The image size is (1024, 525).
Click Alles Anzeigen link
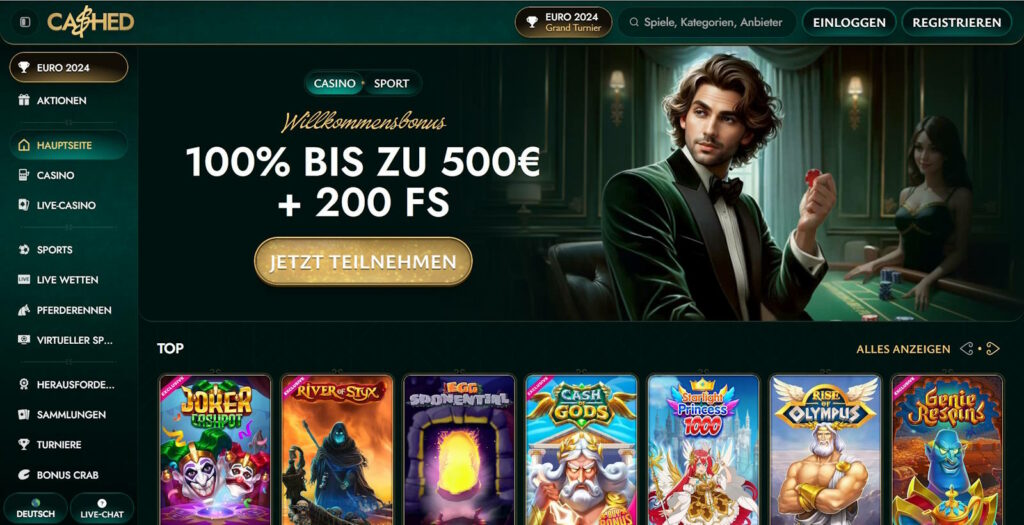903,349
